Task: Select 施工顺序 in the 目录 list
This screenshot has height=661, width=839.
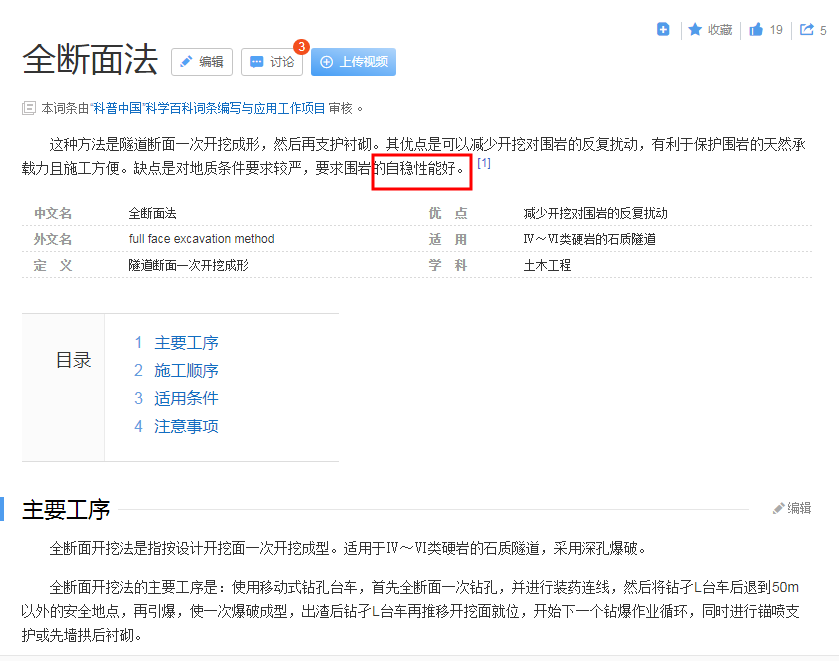Action: pyautogui.click(x=186, y=371)
